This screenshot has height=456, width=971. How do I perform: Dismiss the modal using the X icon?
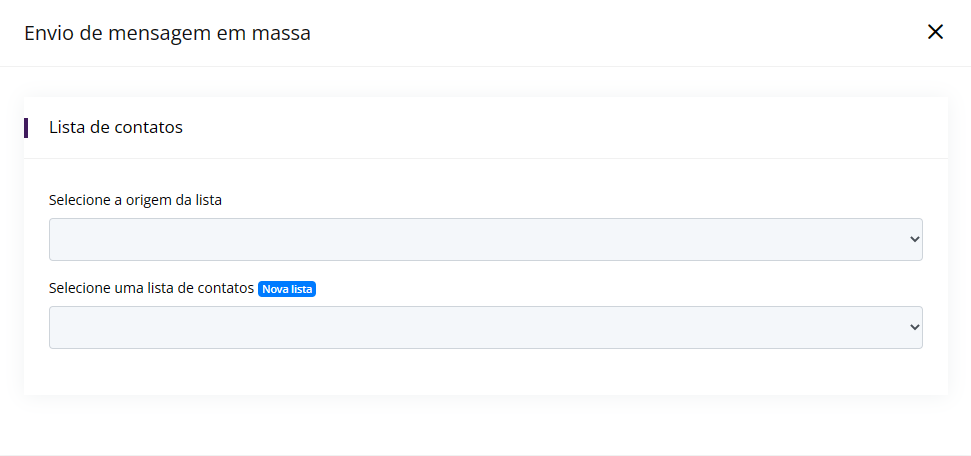click(934, 32)
